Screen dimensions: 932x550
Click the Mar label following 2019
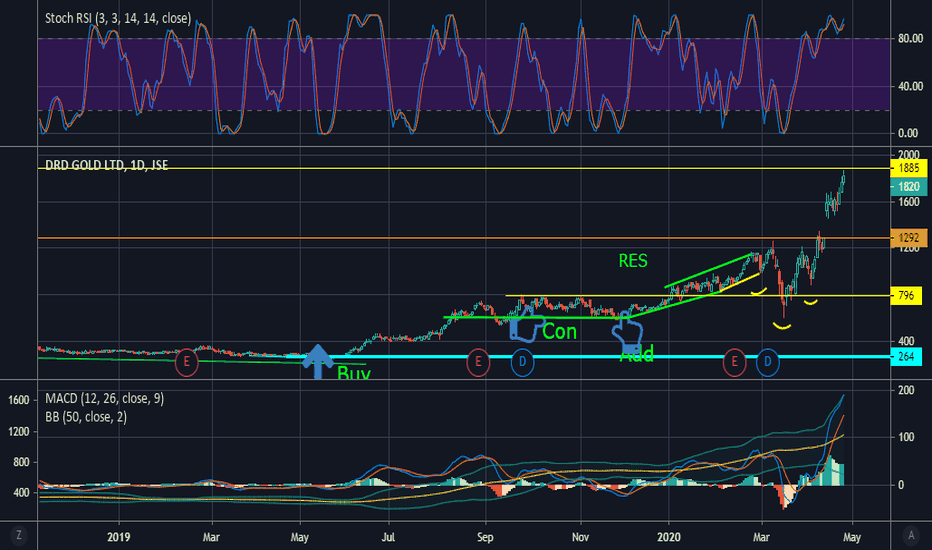coord(211,537)
